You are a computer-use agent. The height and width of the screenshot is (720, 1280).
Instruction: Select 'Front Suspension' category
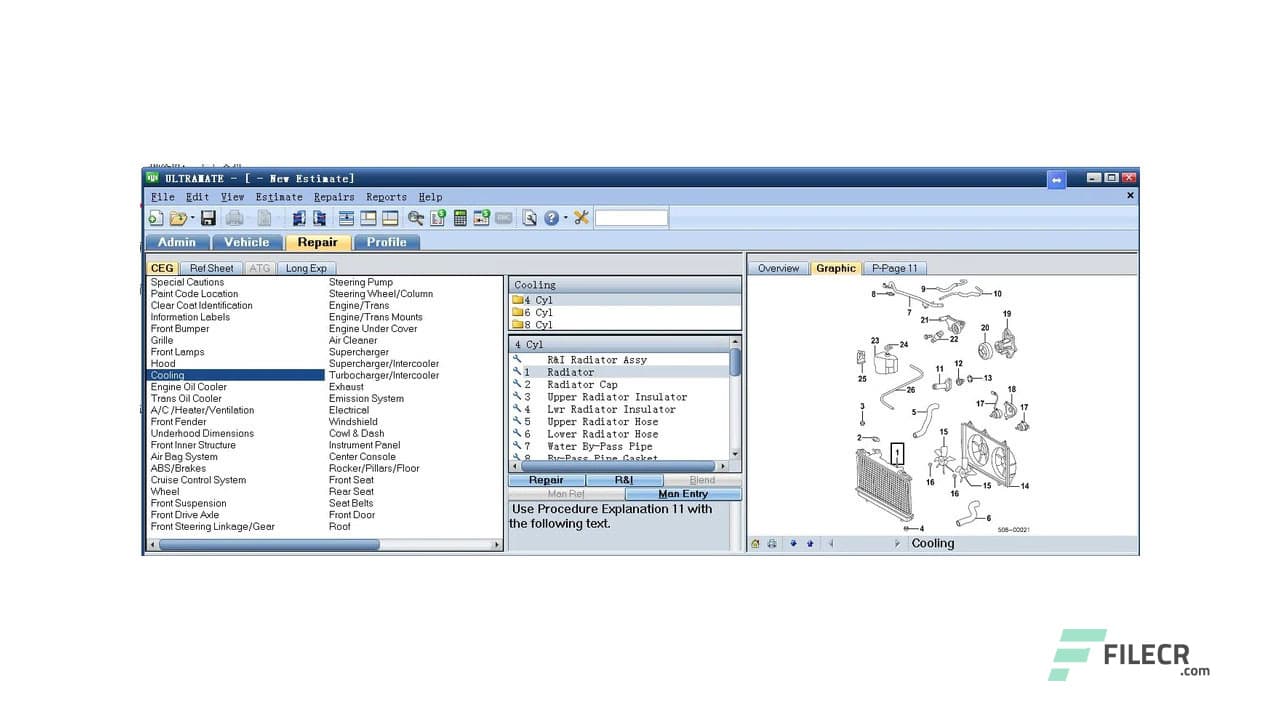pyautogui.click(x=189, y=503)
